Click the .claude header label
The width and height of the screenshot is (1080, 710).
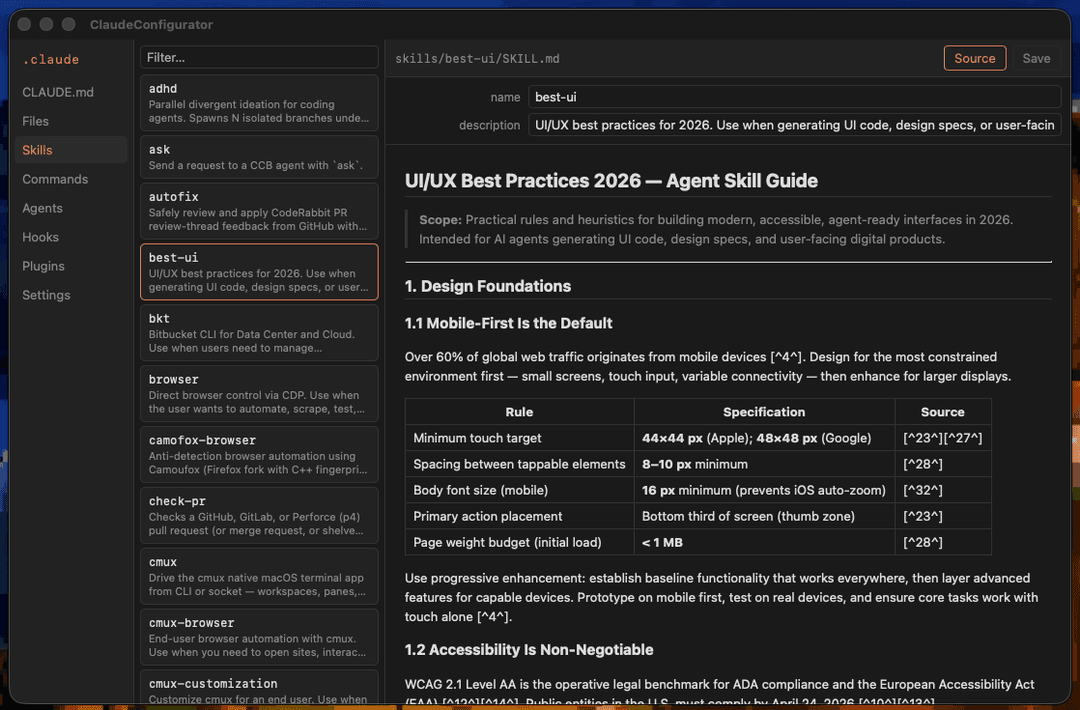click(x=51, y=59)
